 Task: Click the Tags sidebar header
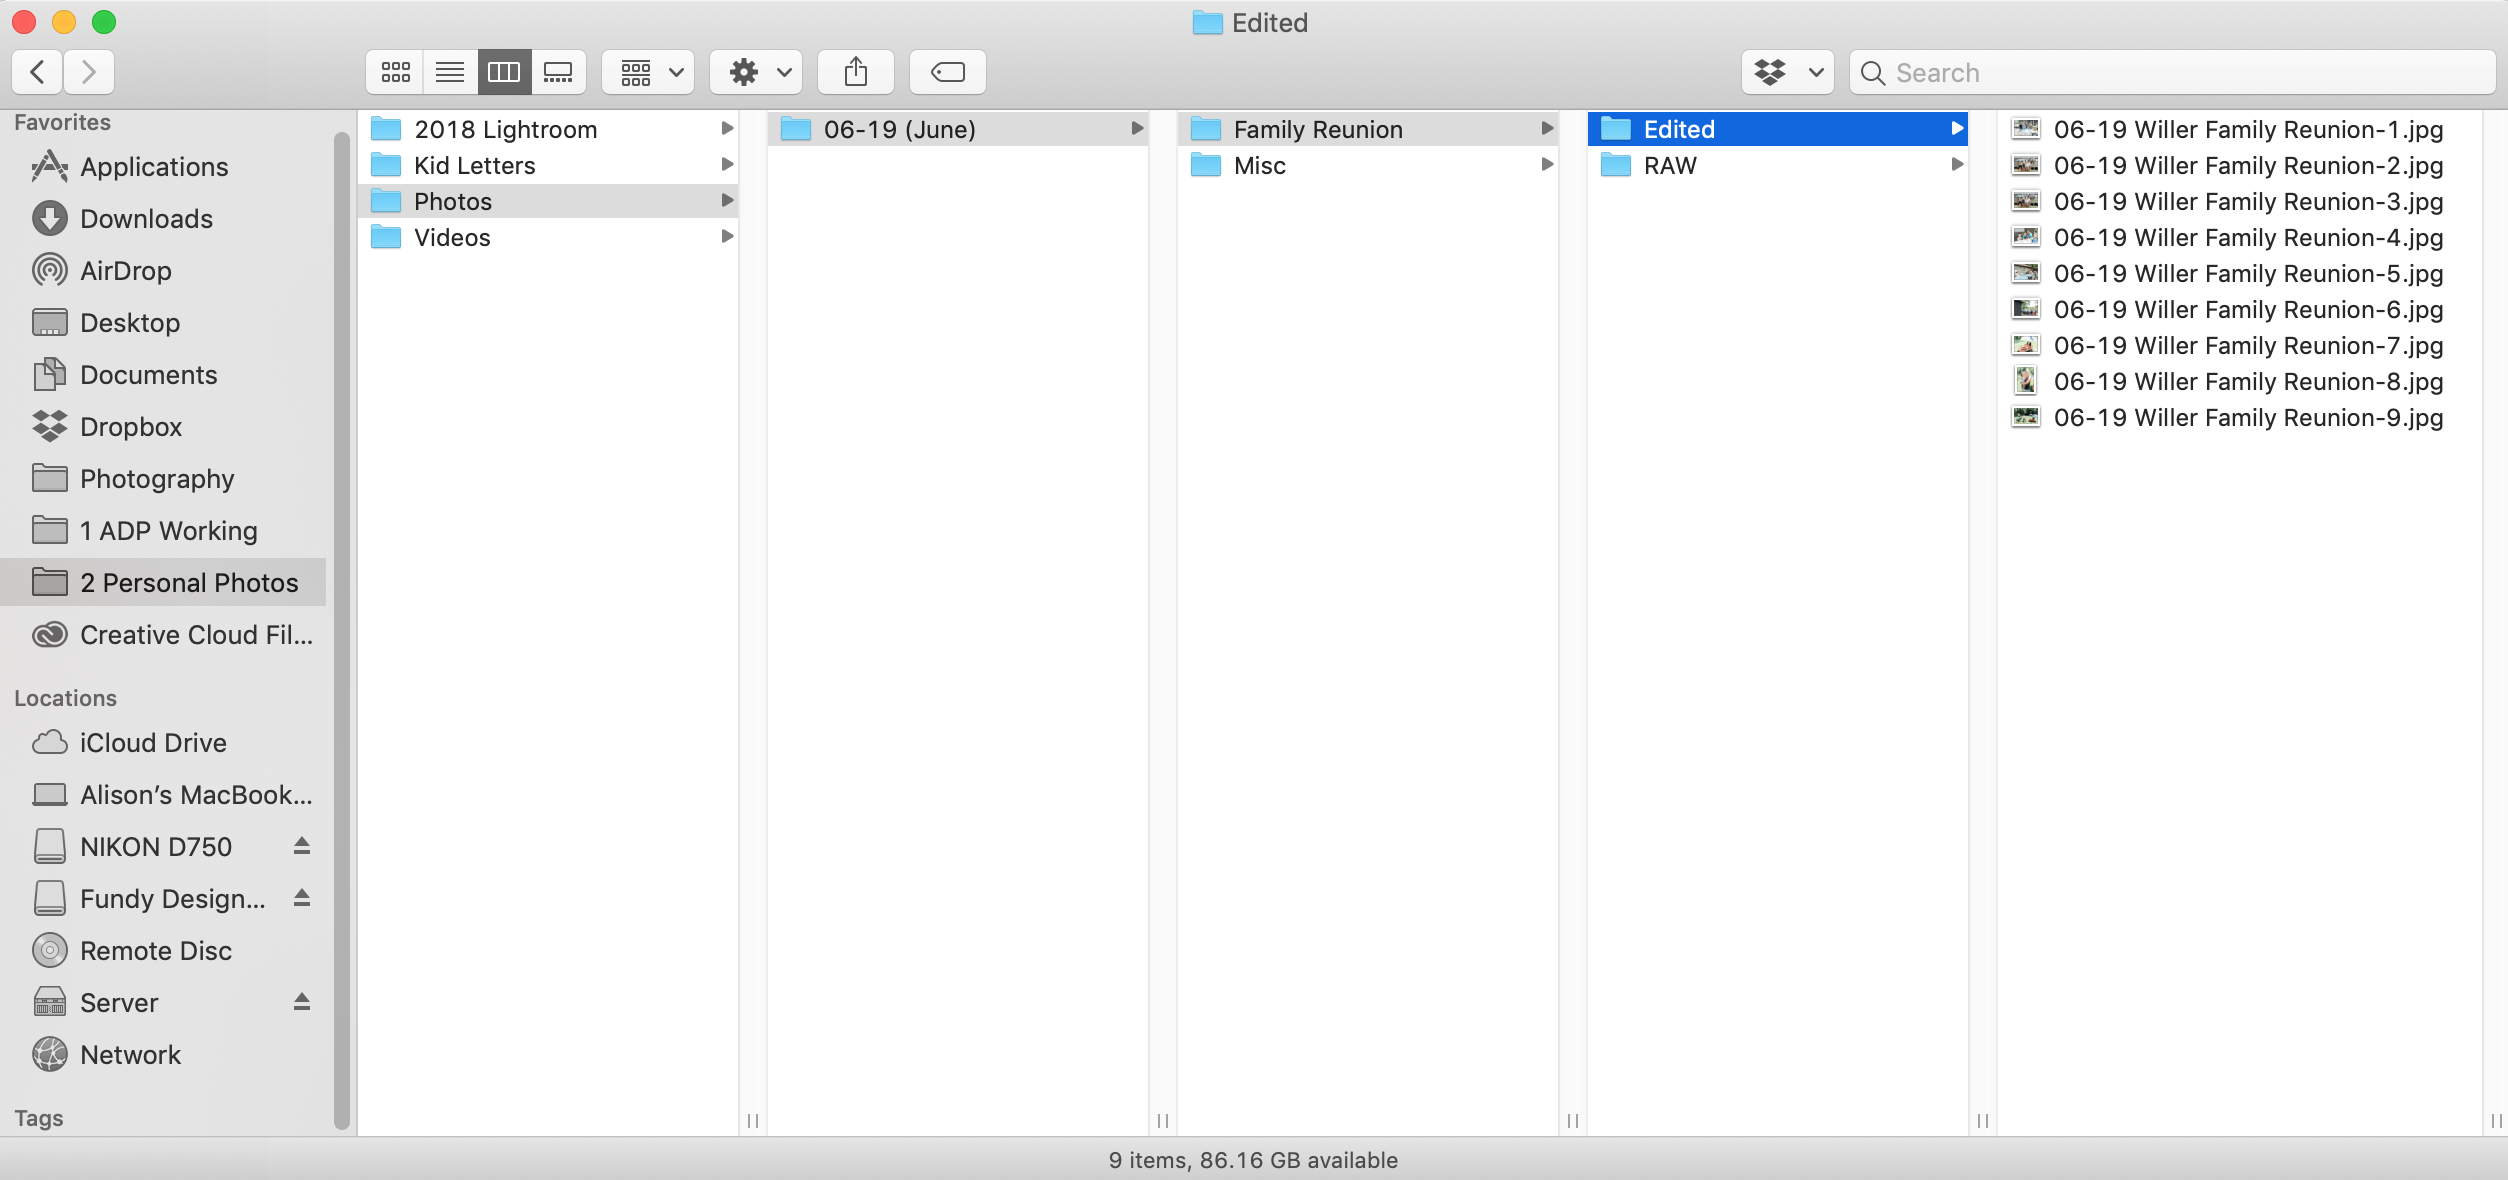[39, 1118]
